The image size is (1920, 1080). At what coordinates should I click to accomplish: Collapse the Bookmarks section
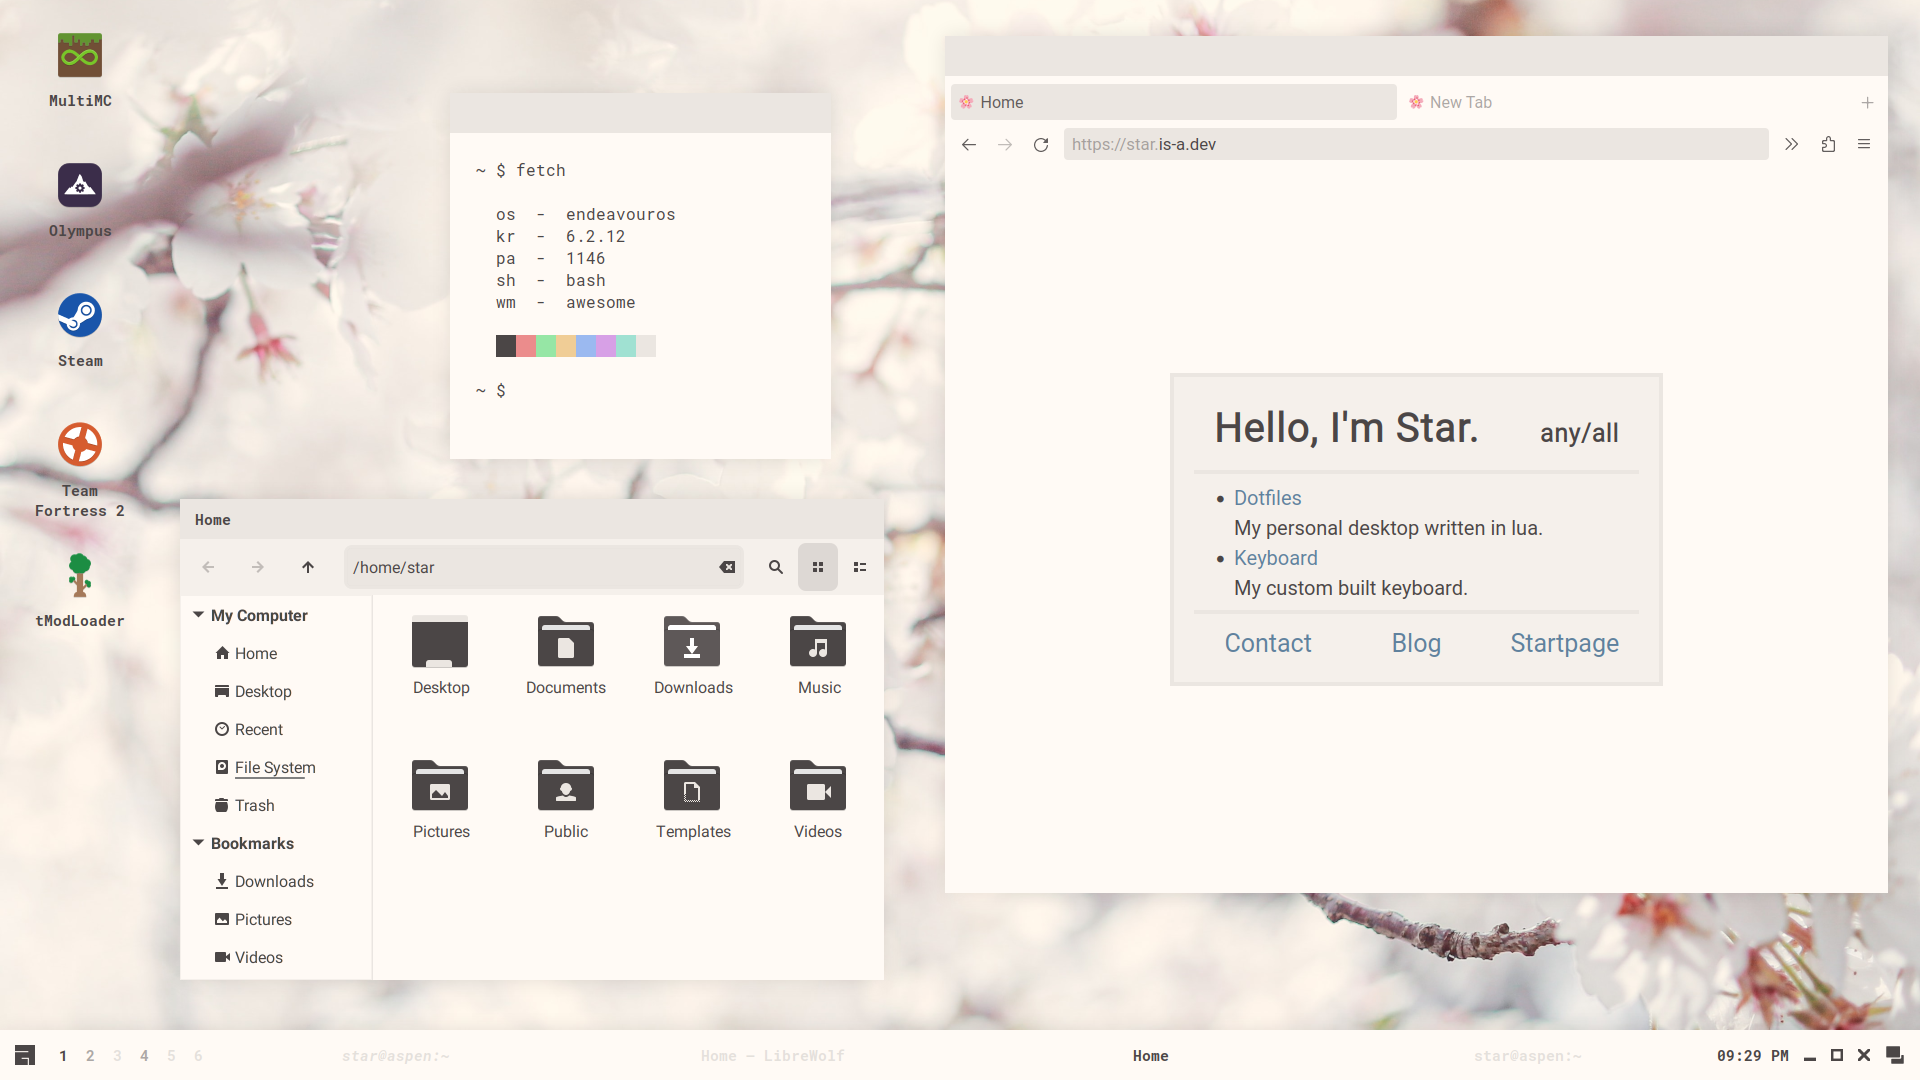point(199,843)
